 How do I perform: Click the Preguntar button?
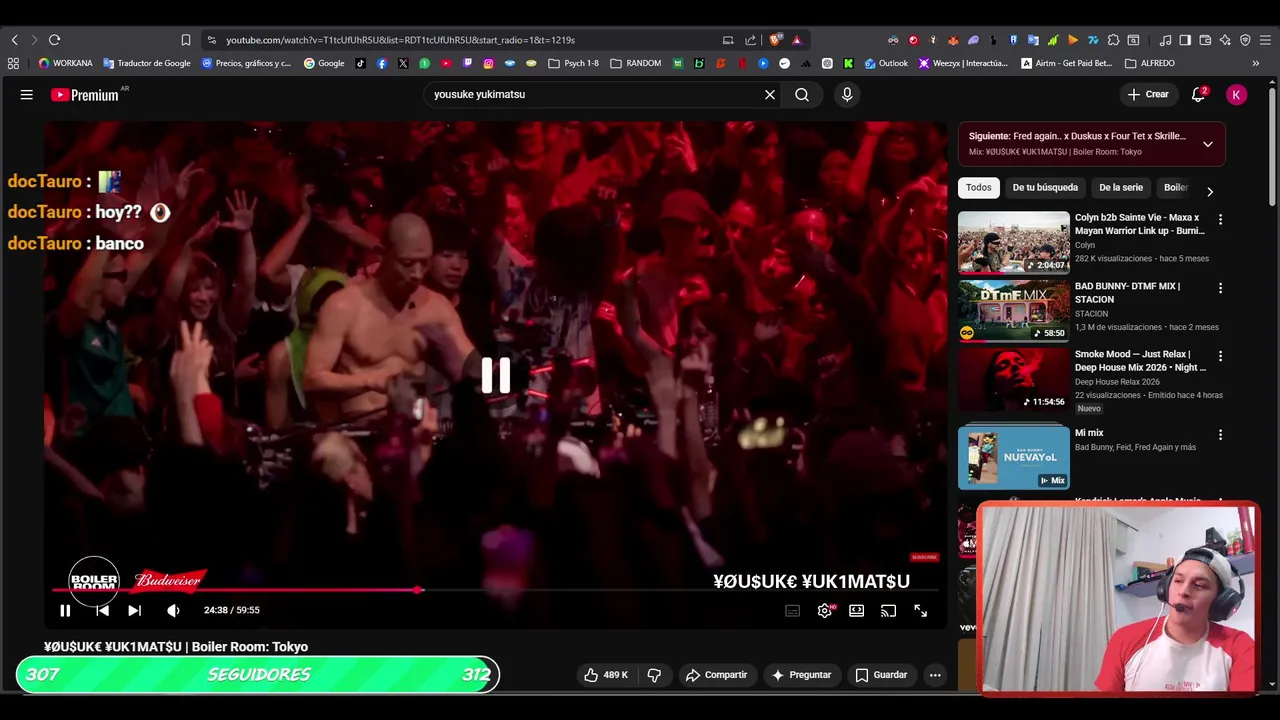point(801,675)
